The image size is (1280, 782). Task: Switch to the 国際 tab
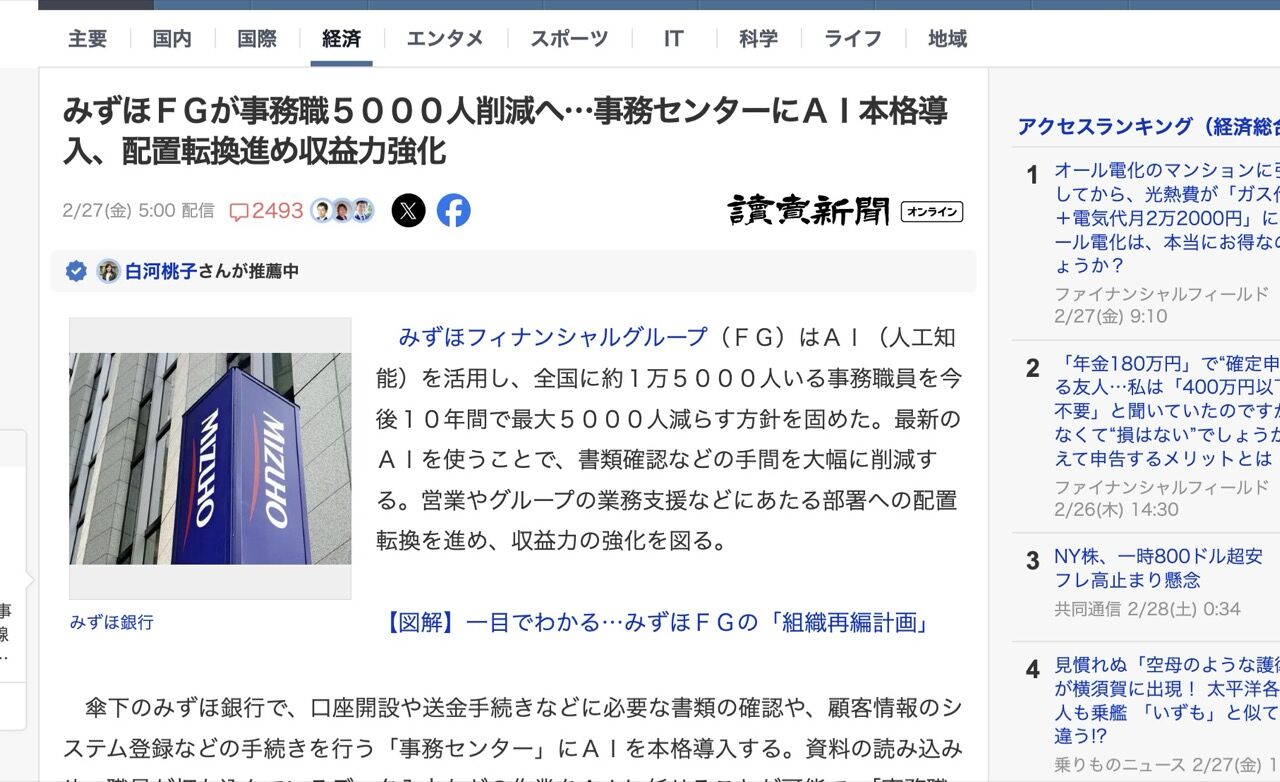(257, 39)
